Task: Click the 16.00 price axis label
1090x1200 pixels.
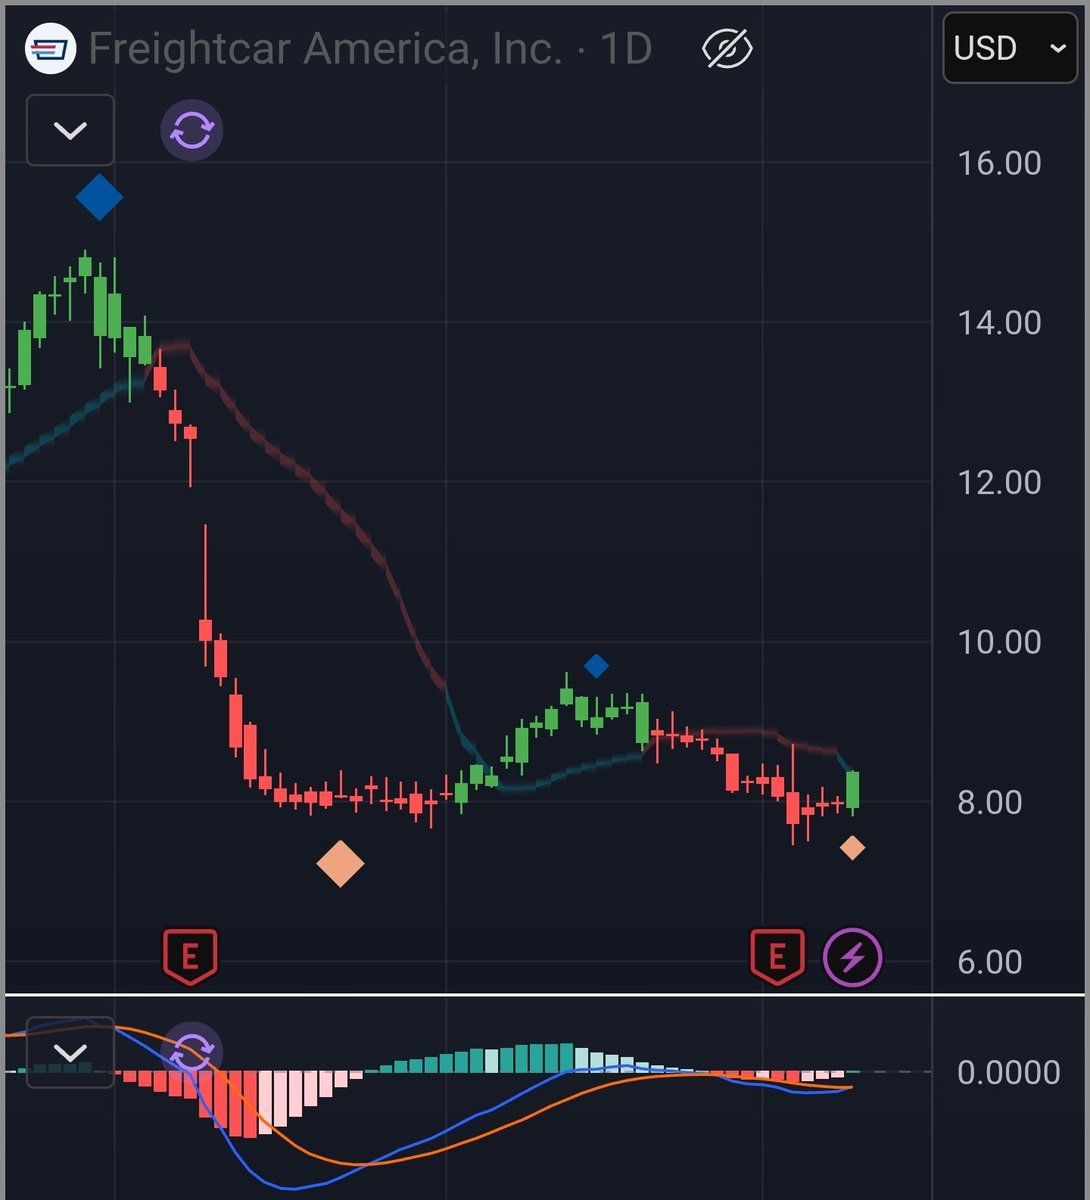Action: [999, 163]
